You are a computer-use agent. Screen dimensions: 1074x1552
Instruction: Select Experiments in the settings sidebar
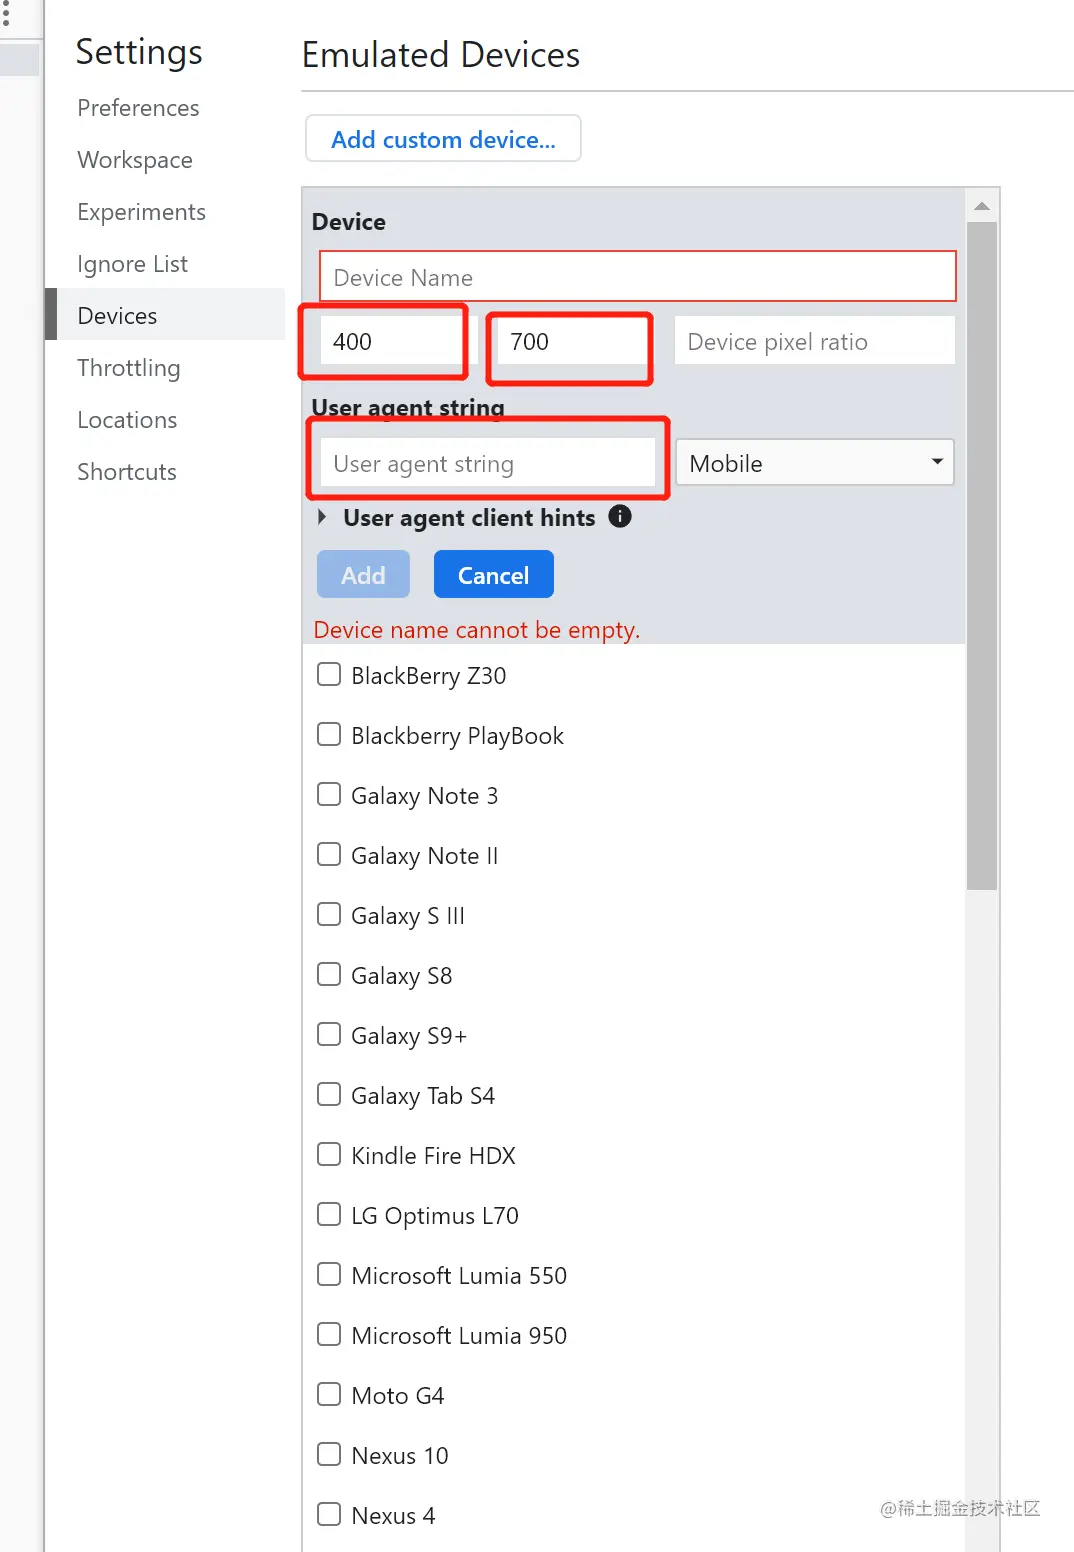click(x=141, y=212)
